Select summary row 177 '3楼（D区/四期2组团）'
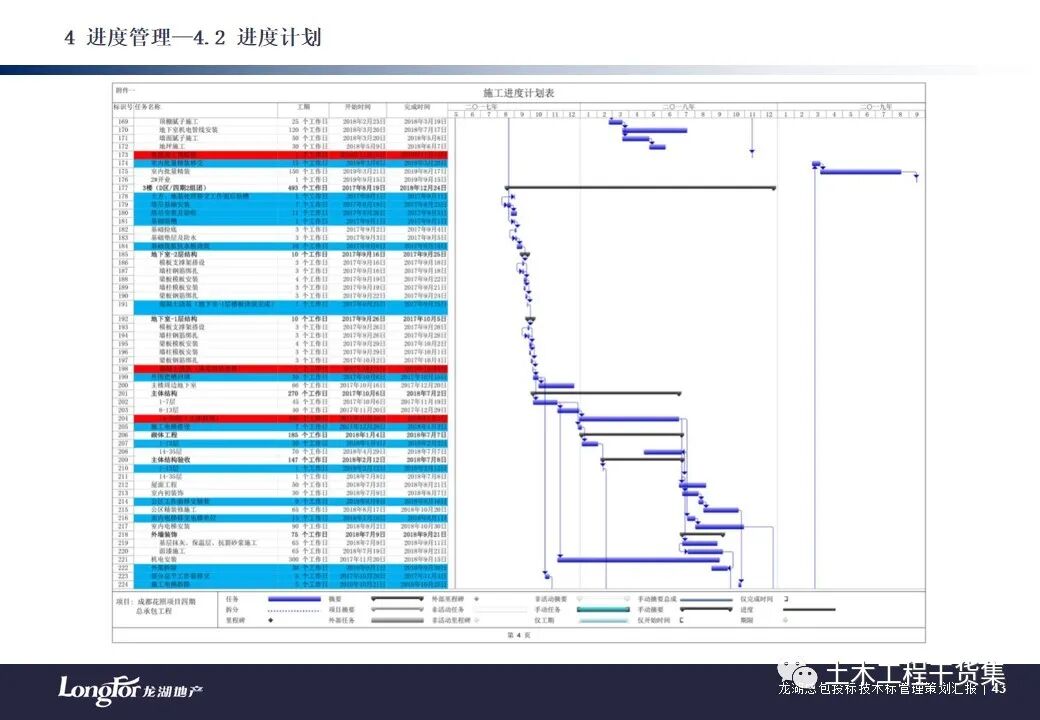The height and width of the screenshot is (720, 1040). [281, 188]
